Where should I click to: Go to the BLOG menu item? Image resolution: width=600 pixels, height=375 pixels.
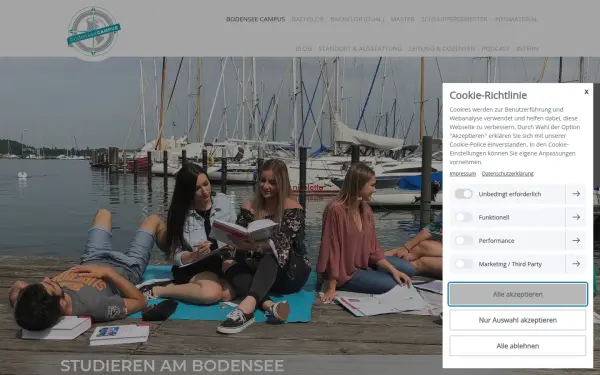point(304,49)
